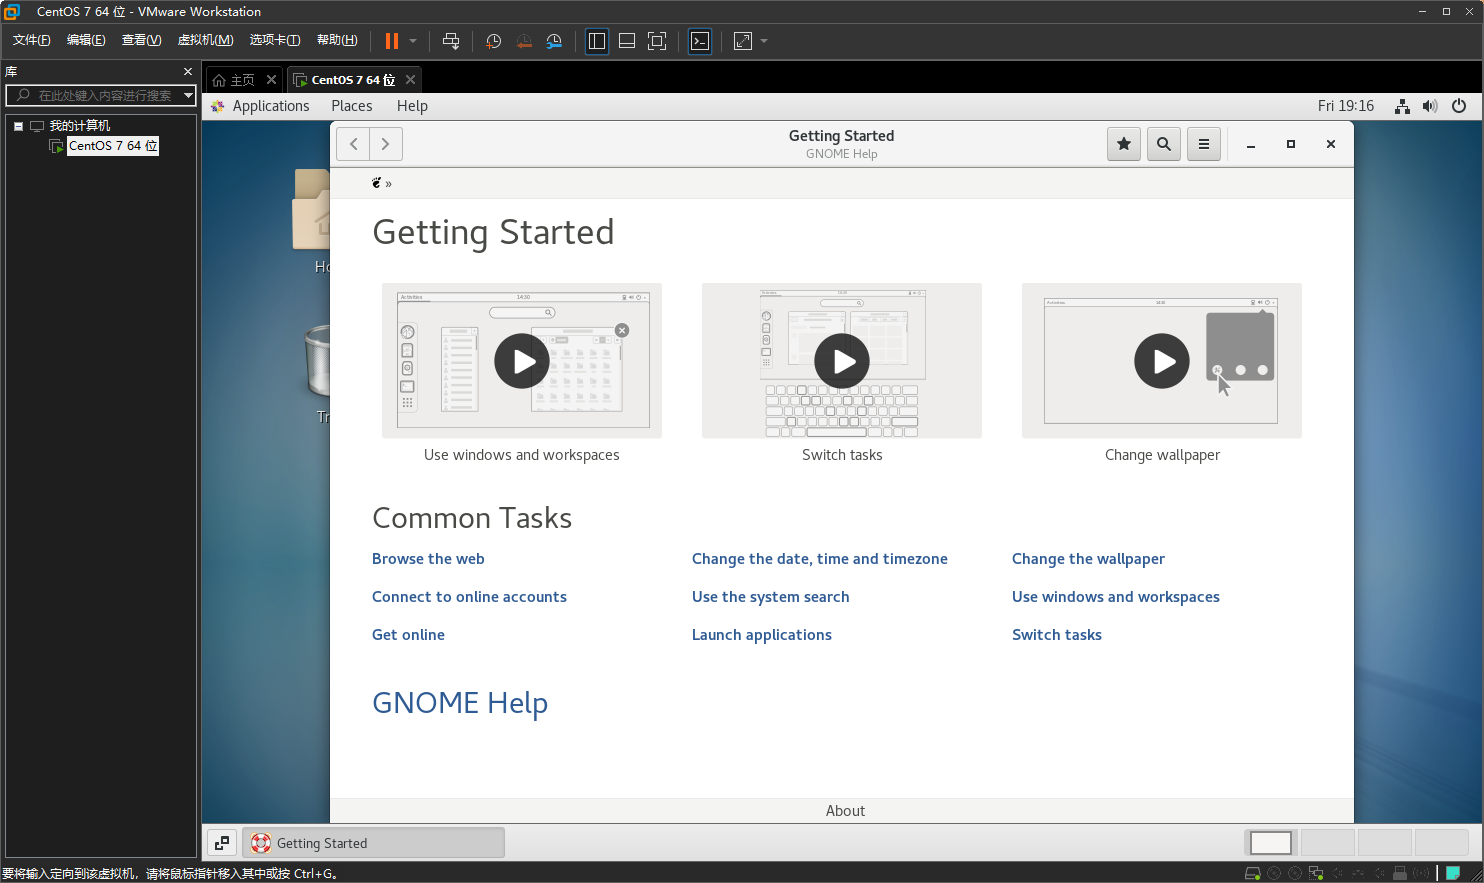The height and width of the screenshot is (883, 1484).
Task: Play the Switch tasks video
Action: 842,361
